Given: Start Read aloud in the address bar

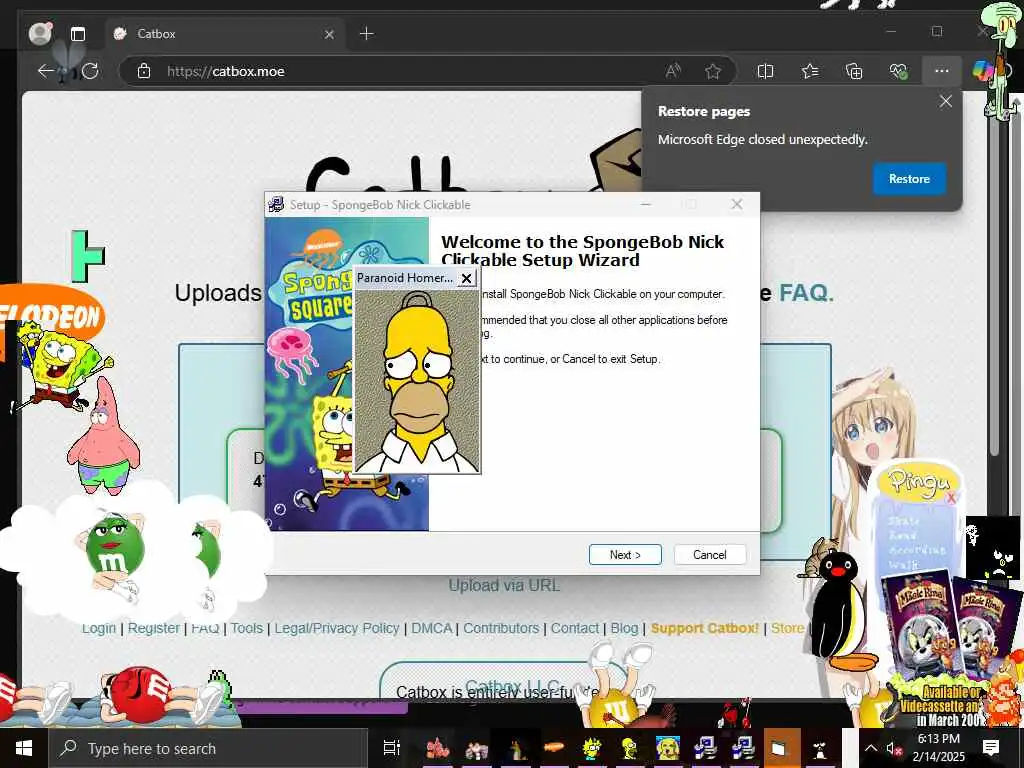Looking at the screenshot, I should point(673,71).
